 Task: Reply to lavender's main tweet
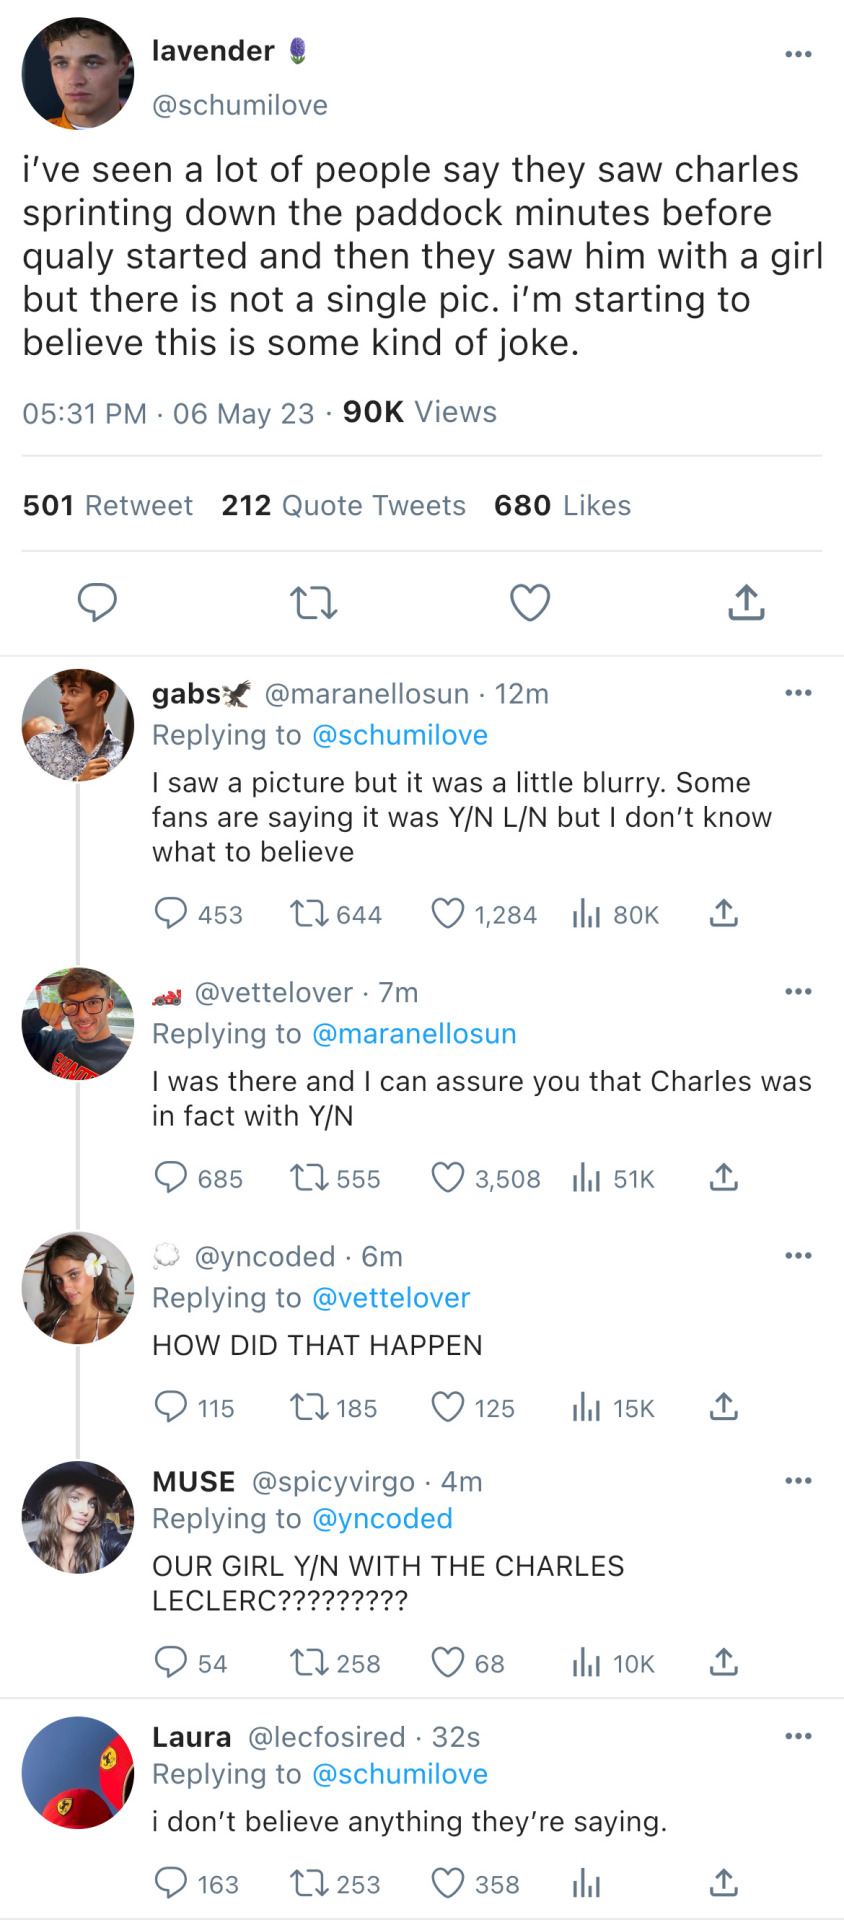click(97, 603)
